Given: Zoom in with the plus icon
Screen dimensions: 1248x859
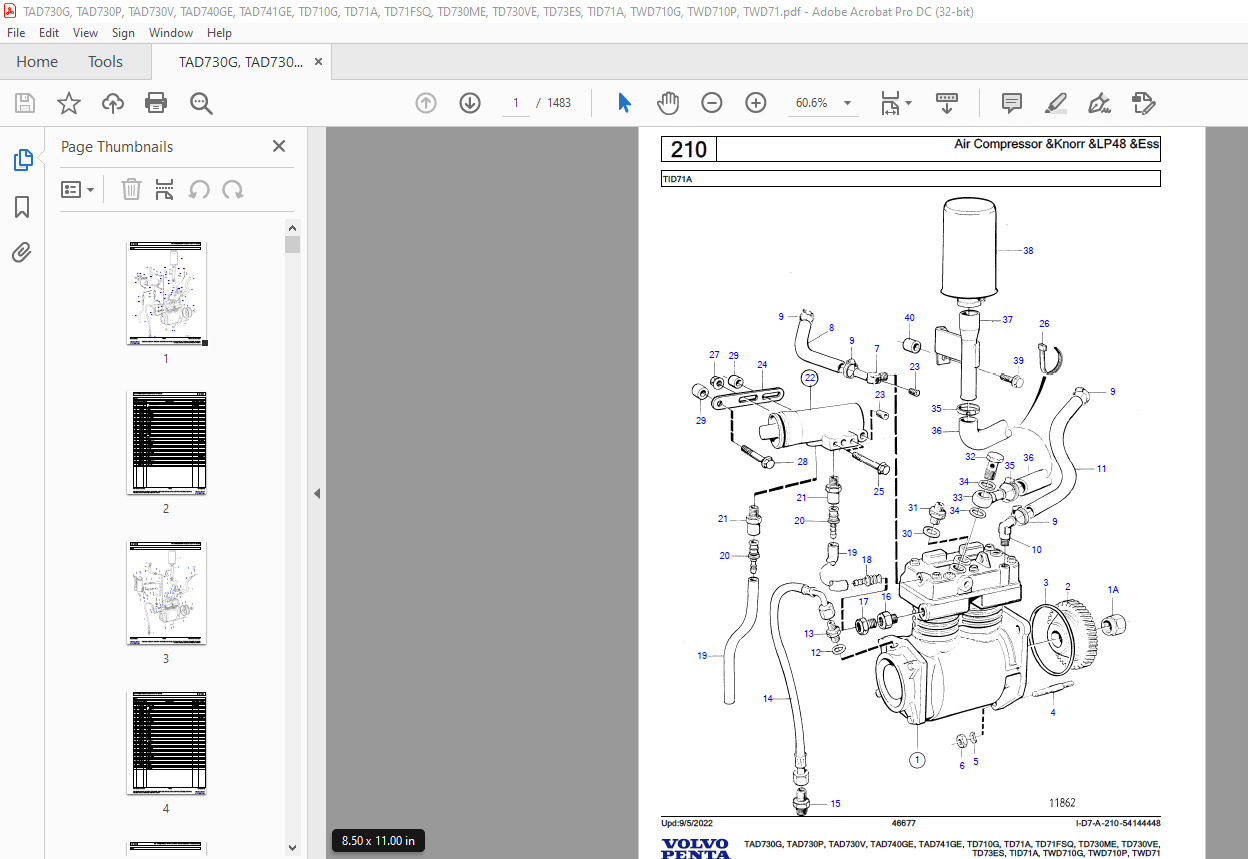Looking at the screenshot, I should (x=756, y=103).
